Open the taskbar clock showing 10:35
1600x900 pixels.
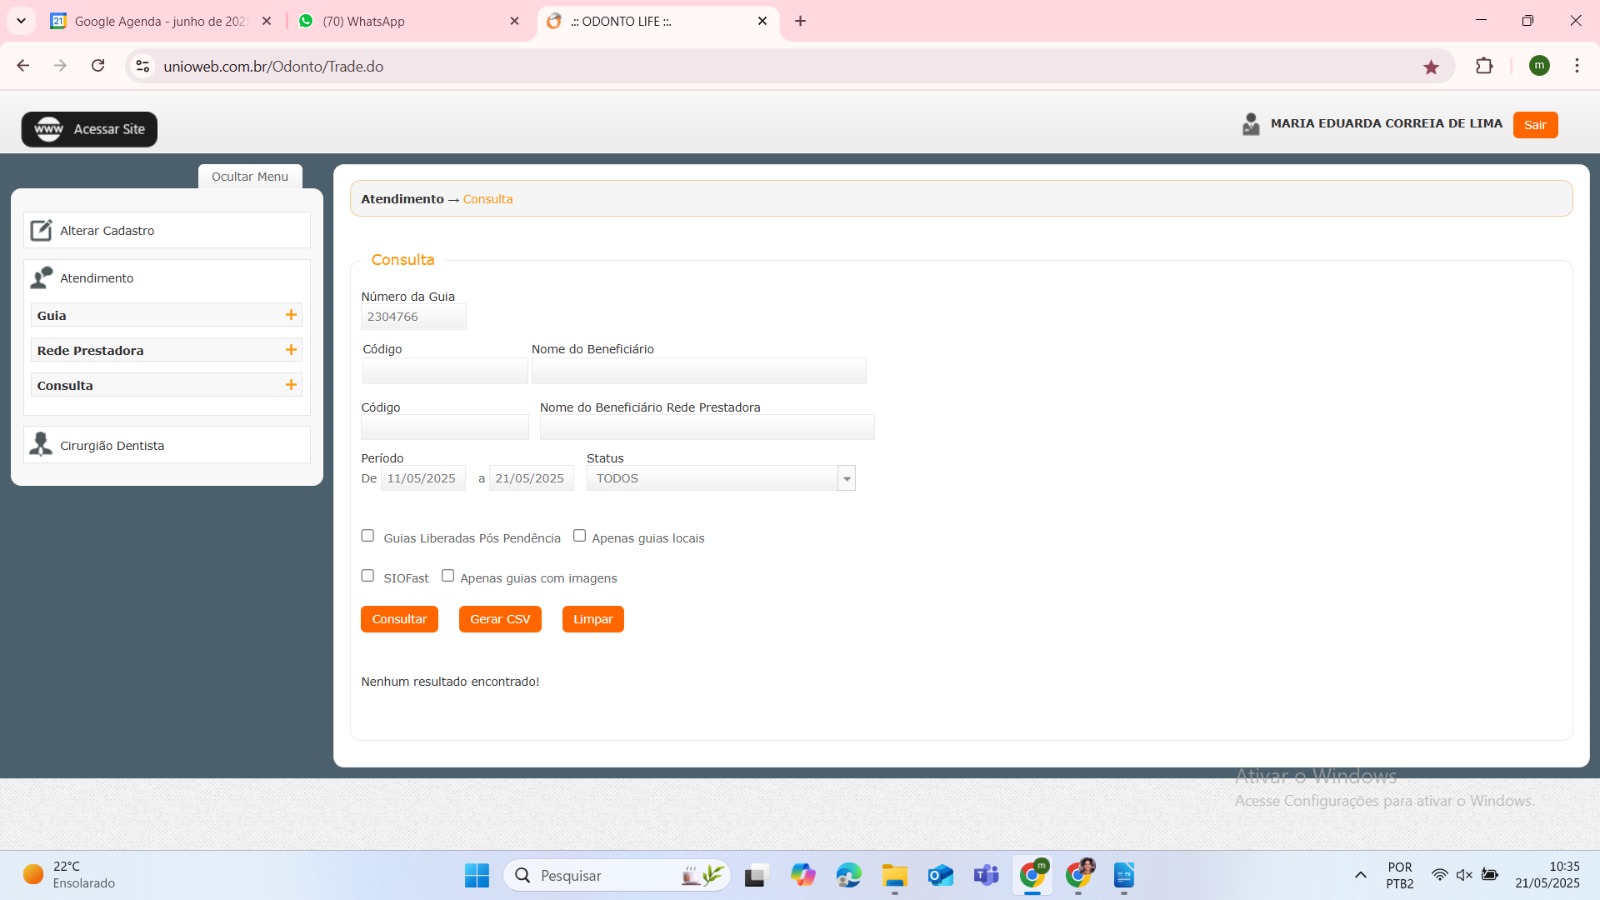click(1547, 875)
